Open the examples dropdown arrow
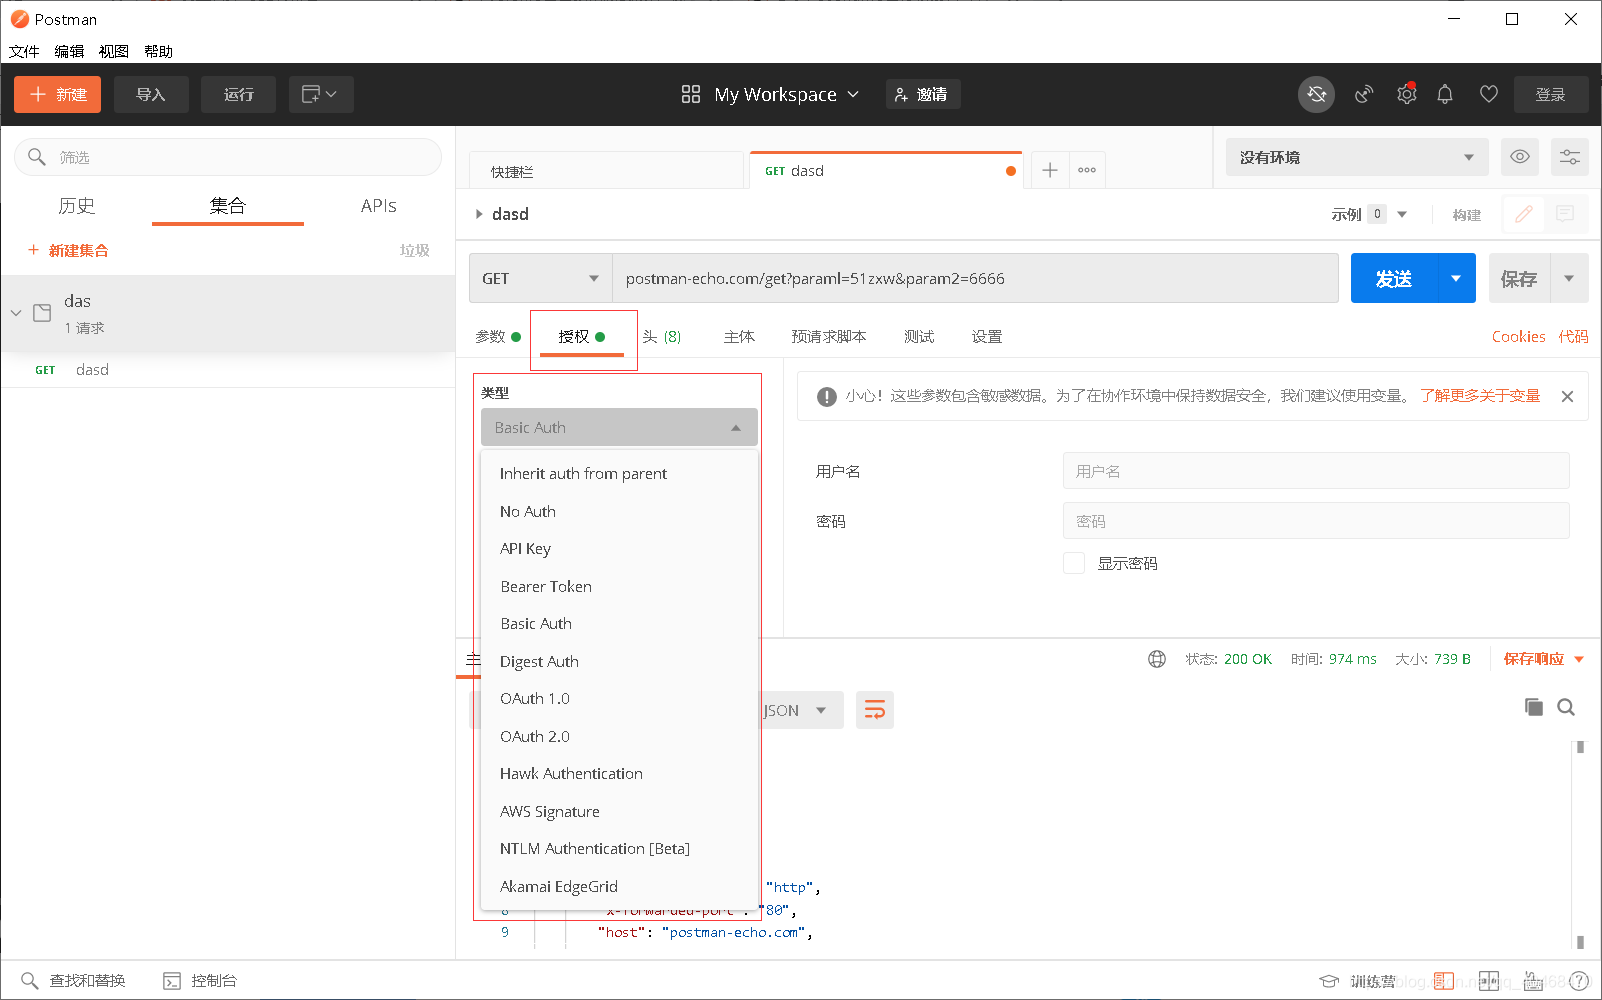This screenshot has width=1602, height=1000. 1402,214
